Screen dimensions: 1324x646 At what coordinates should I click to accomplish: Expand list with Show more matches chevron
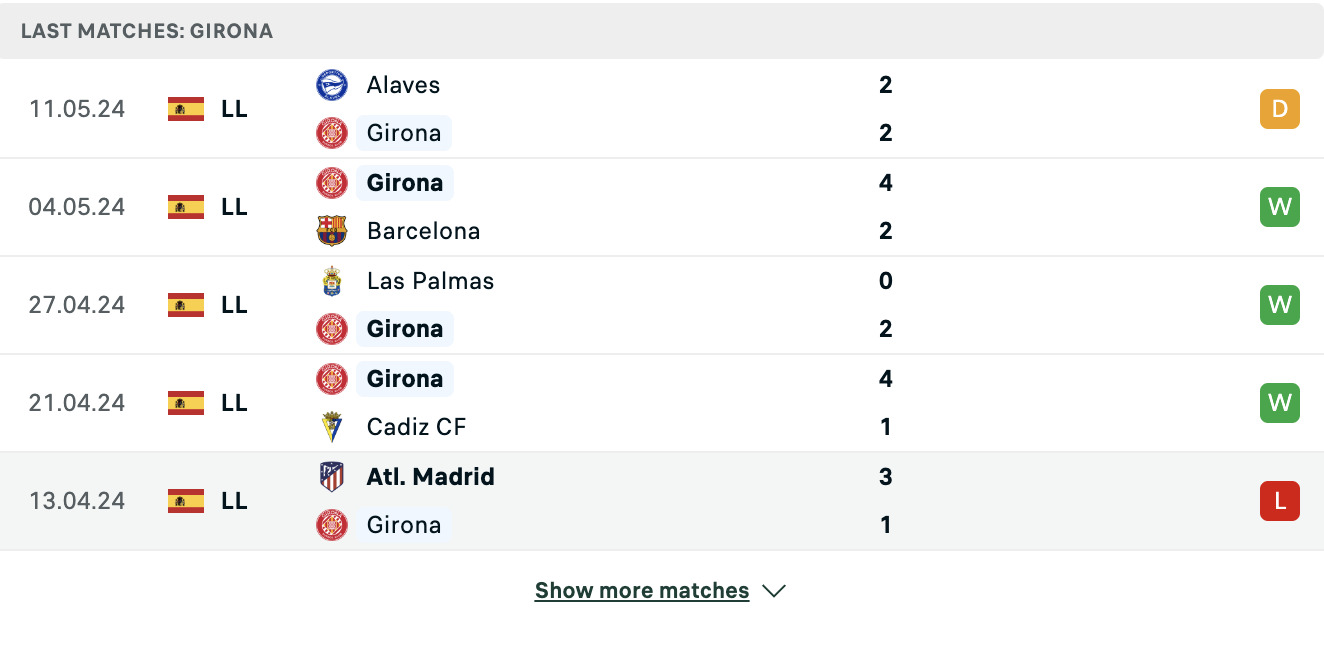click(774, 591)
